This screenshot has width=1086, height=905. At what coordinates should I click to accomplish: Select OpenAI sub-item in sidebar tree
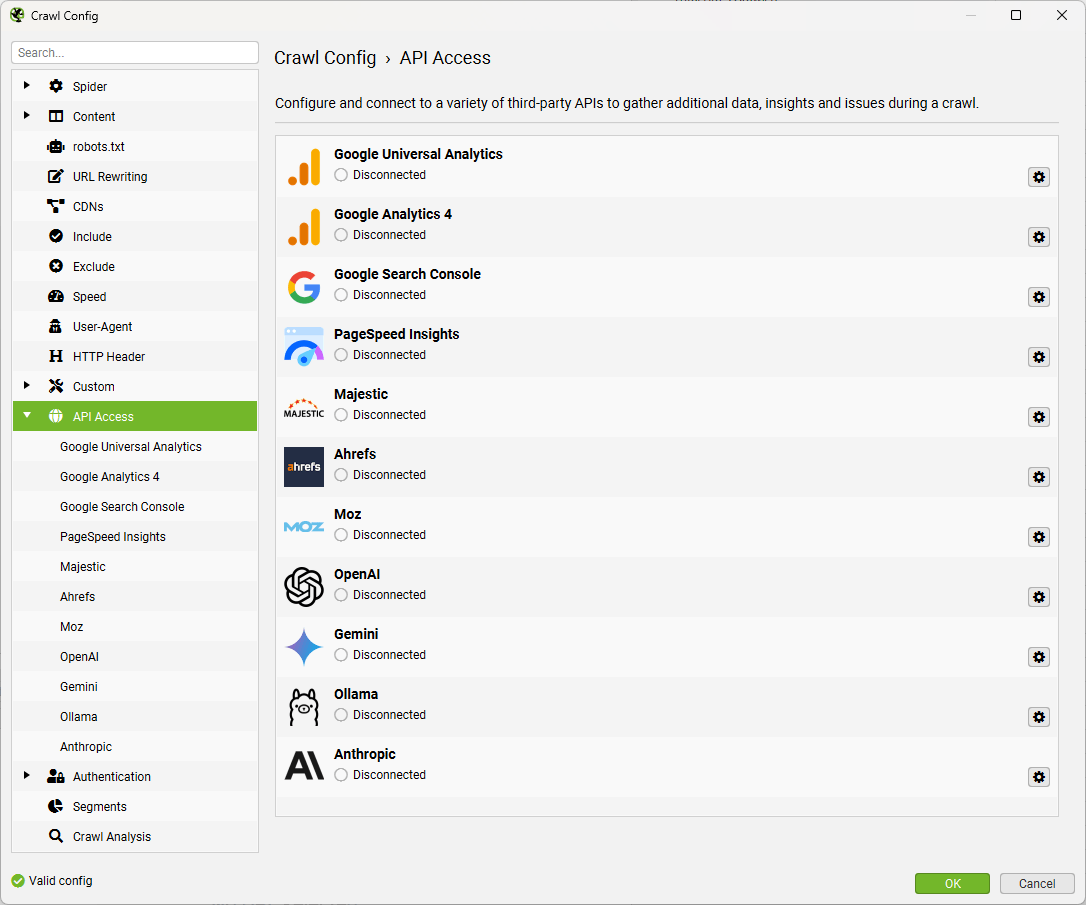[x=135, y=656]
